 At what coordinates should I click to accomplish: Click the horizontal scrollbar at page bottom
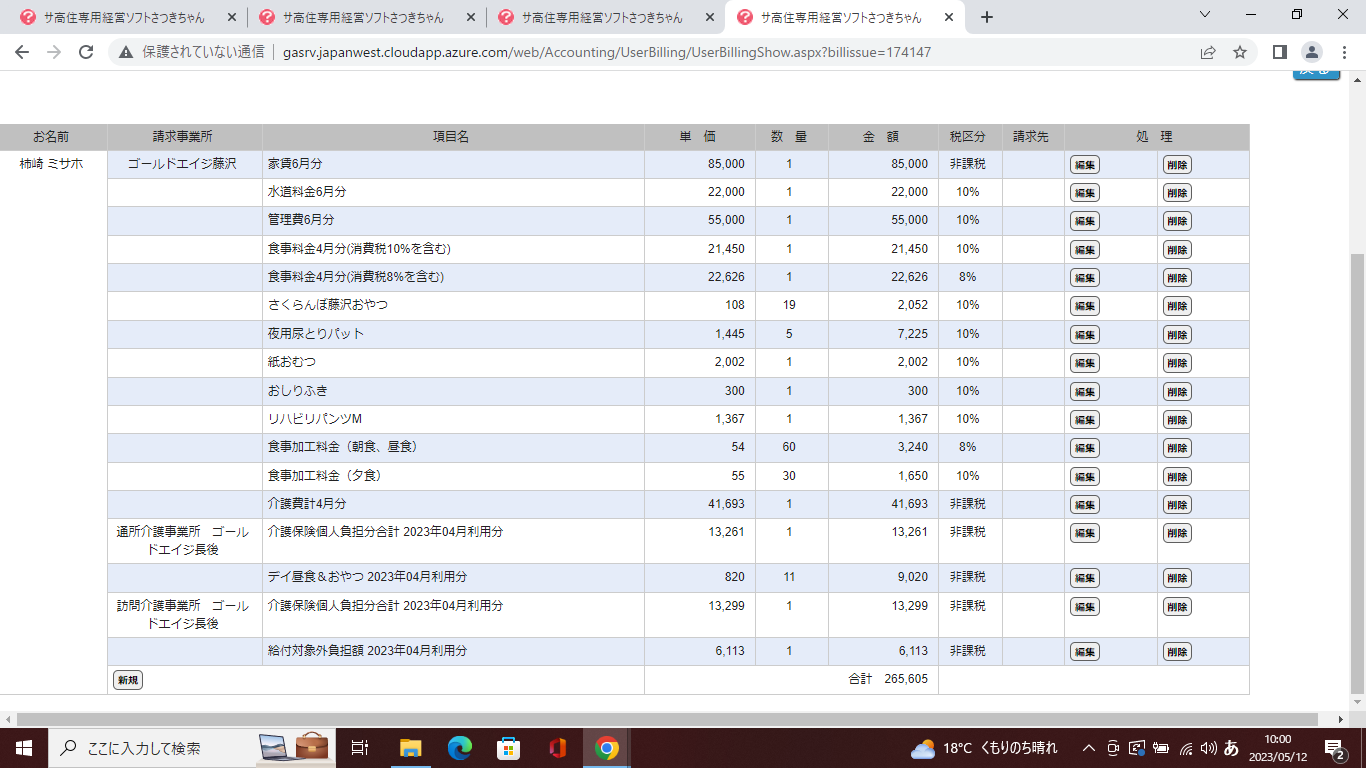point(660,719)
